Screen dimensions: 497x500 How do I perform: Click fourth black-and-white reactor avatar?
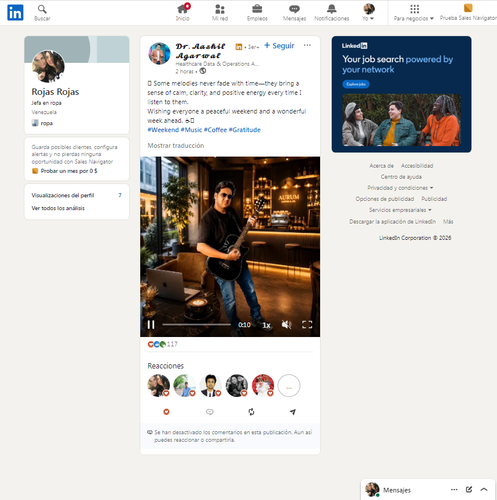(x=237, y=386)
